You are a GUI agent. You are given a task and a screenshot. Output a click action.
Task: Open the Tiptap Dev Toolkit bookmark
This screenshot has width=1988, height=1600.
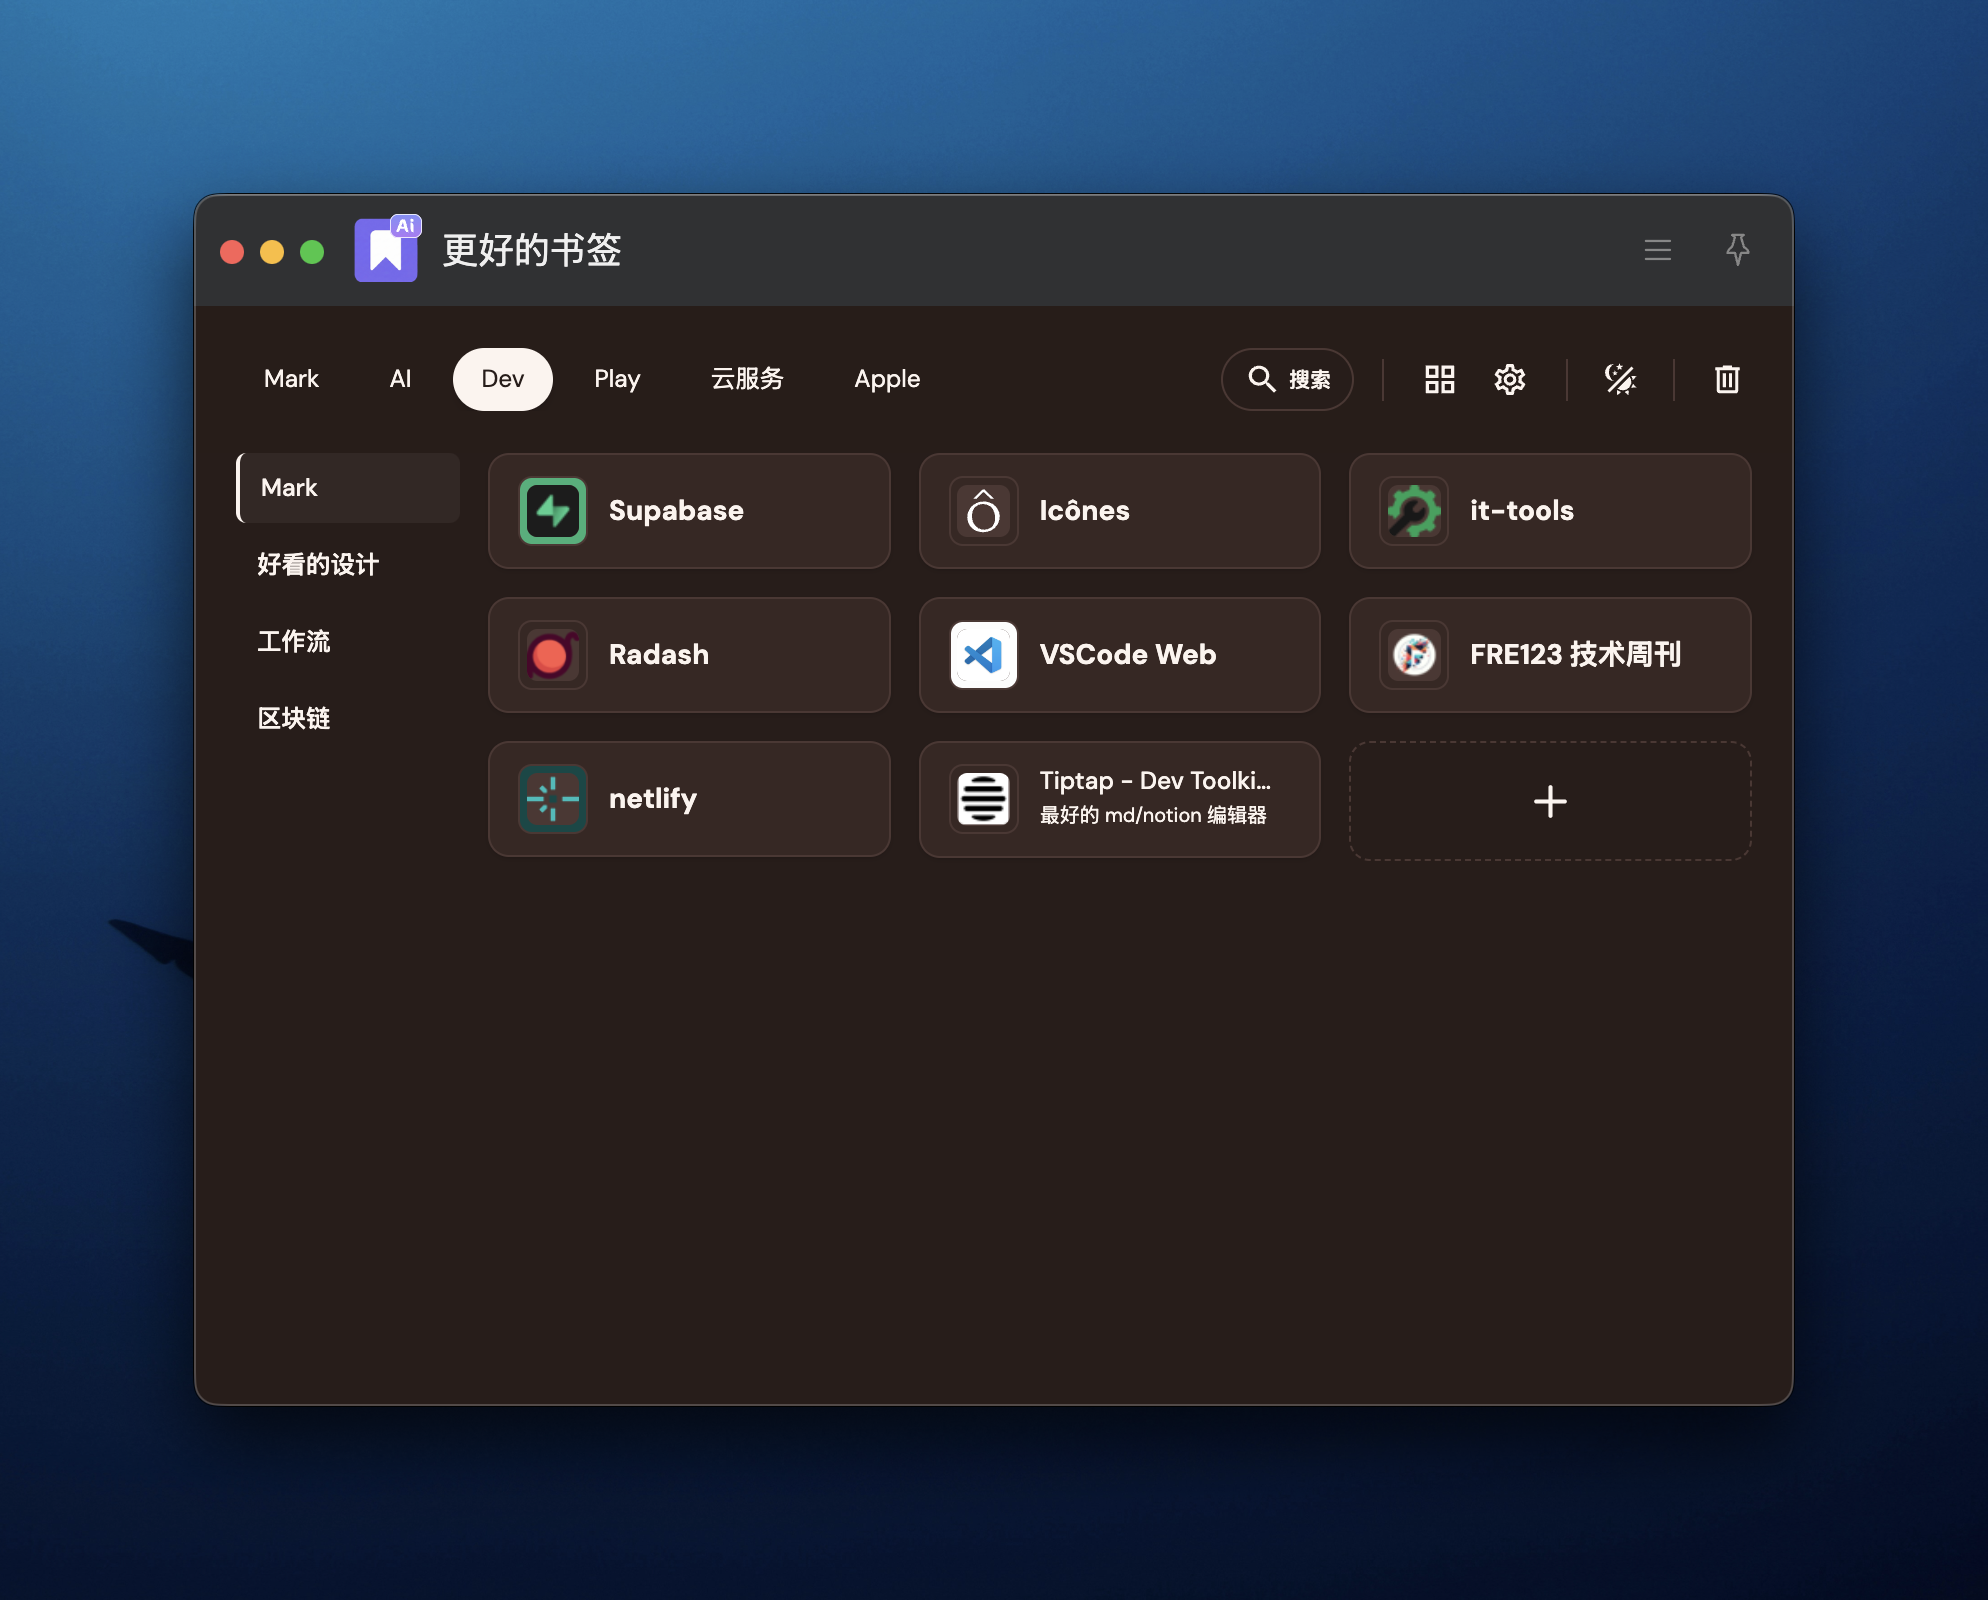coord(1119,799)
